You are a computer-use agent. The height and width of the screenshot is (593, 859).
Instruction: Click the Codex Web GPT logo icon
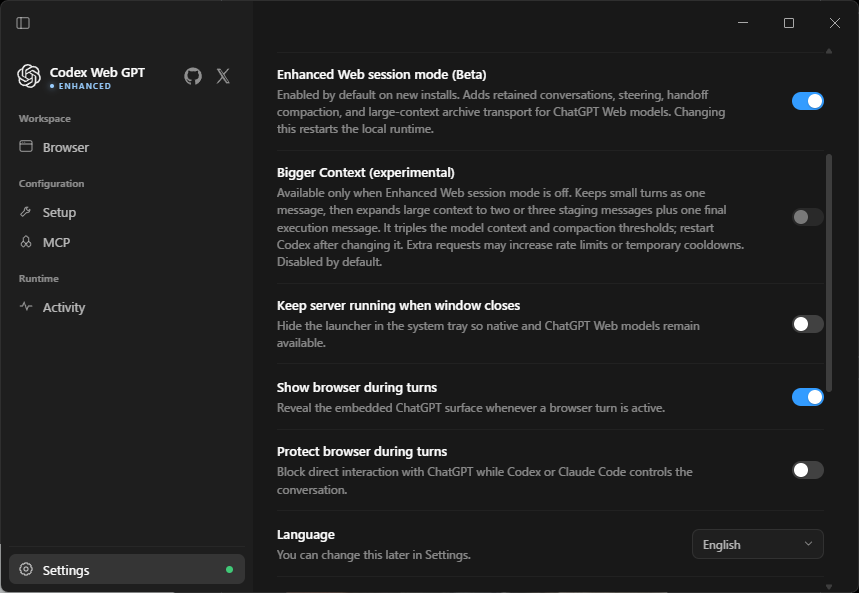29,76
